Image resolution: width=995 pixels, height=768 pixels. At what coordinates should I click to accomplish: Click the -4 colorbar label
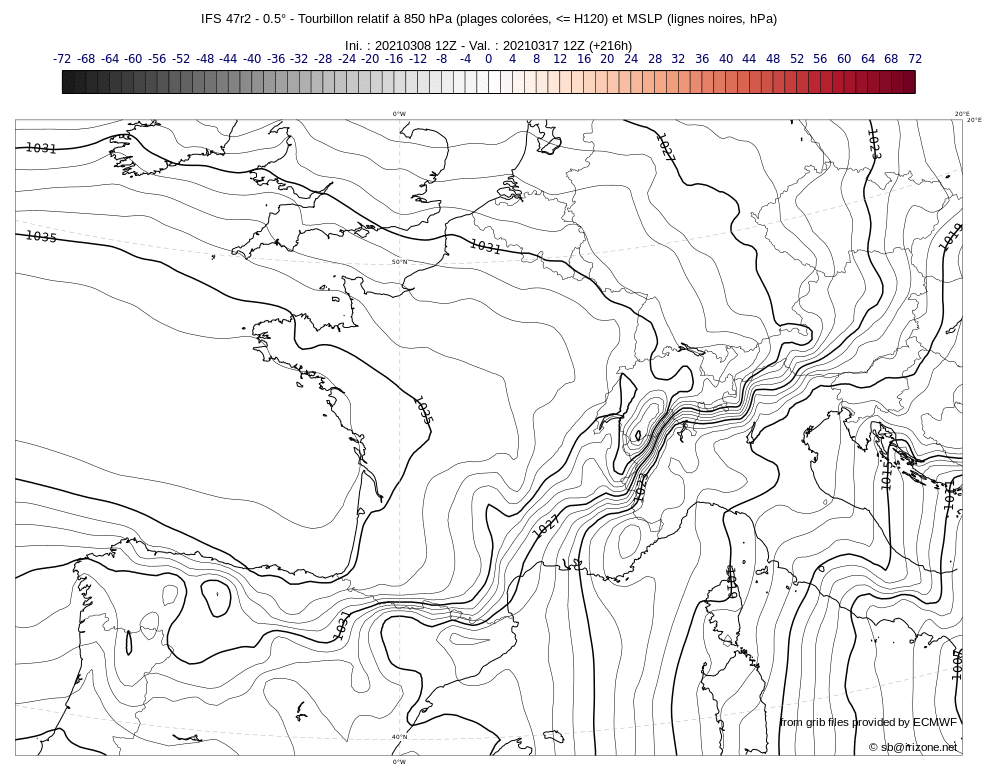pyautogui.click(x=465, y=59)
